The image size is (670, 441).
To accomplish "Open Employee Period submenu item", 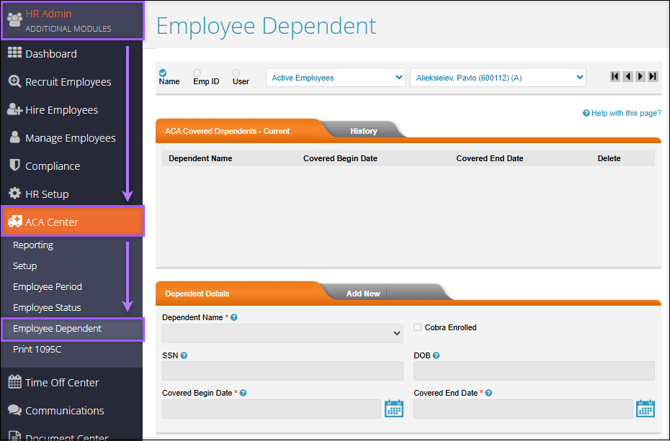I will 47,287.
